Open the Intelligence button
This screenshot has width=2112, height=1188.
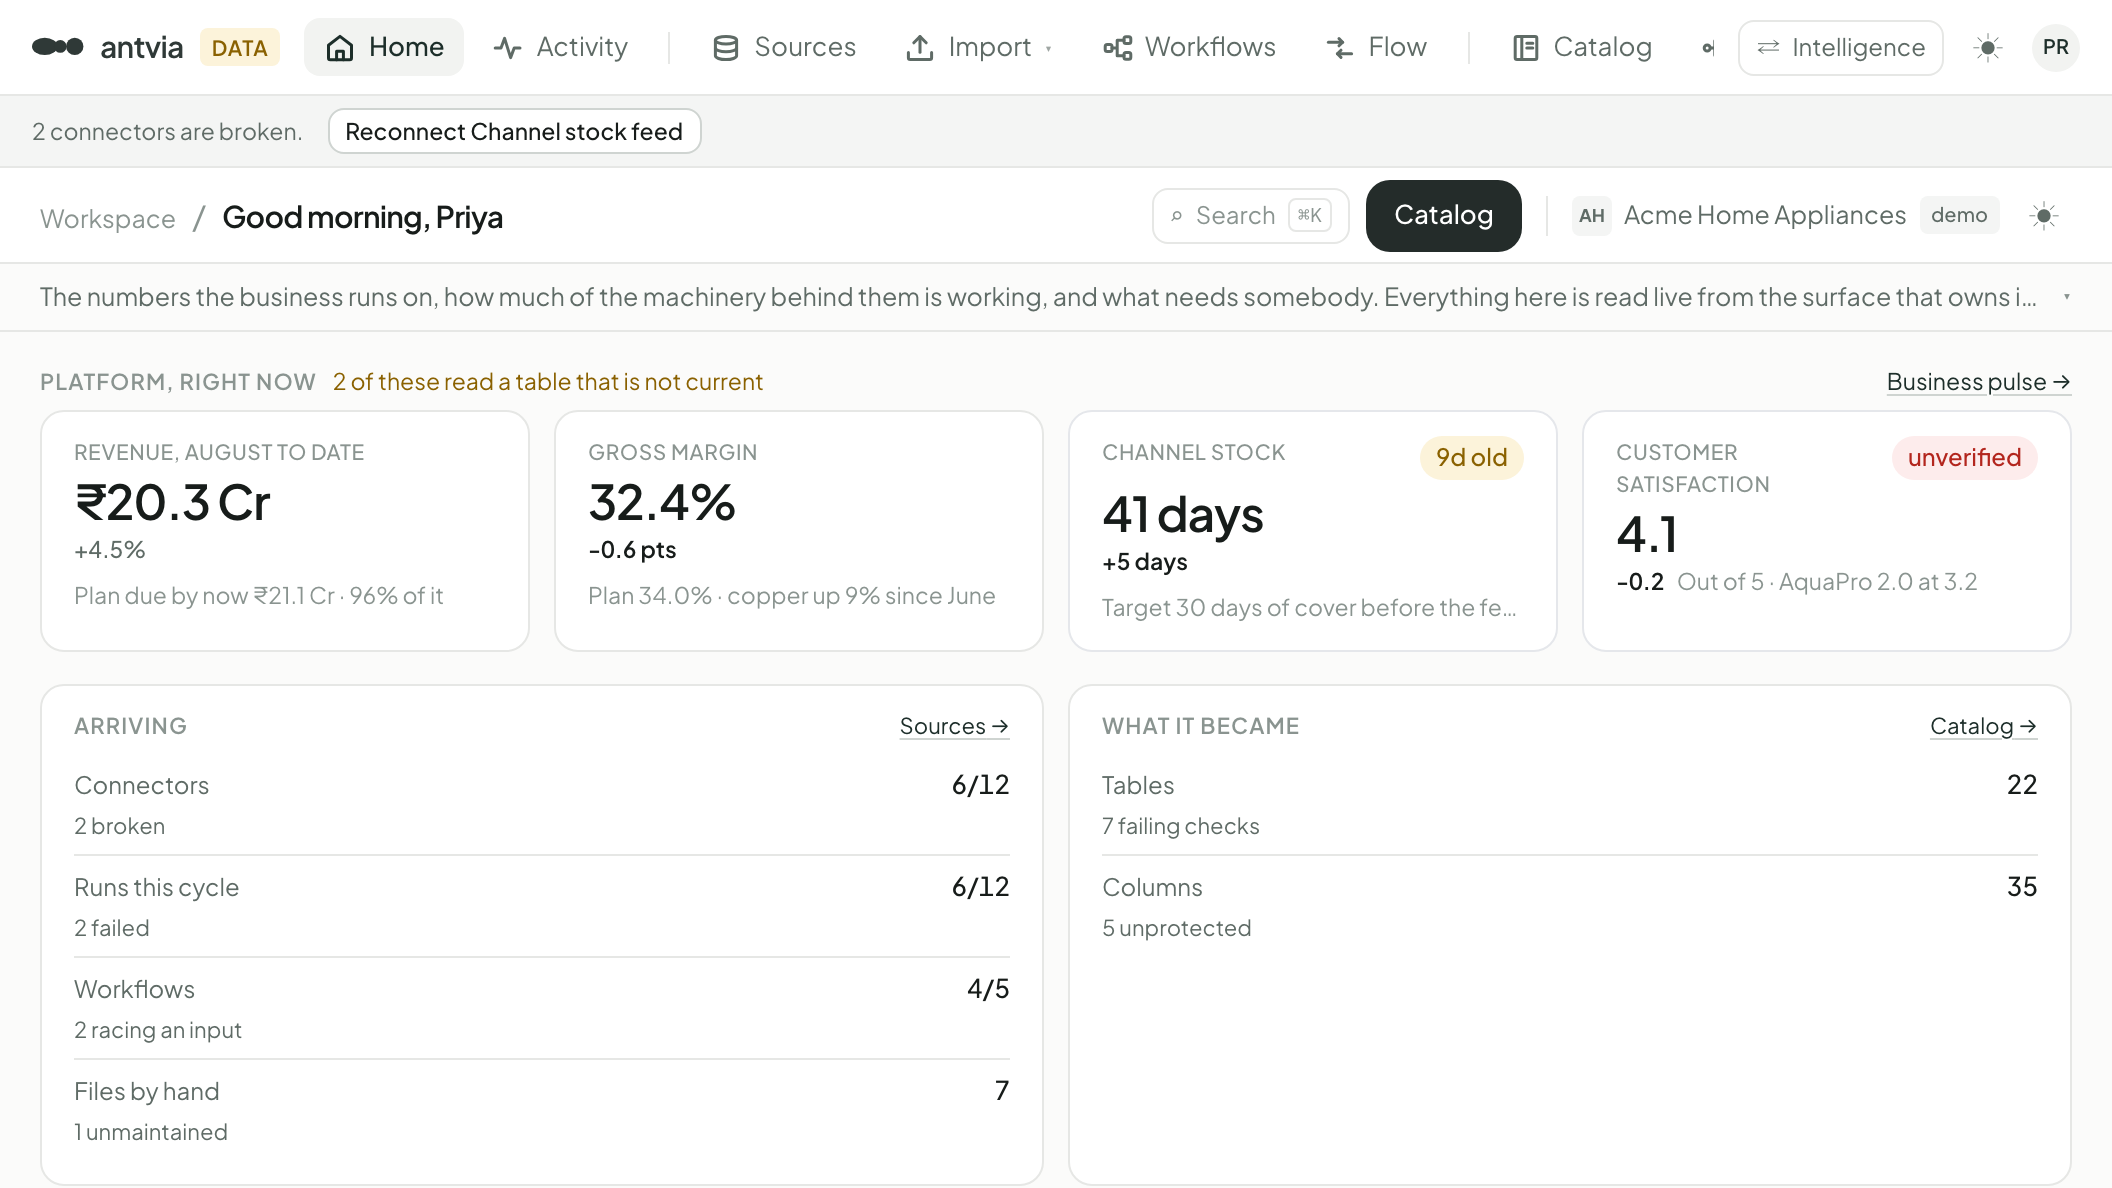(x=1840, y=48)
